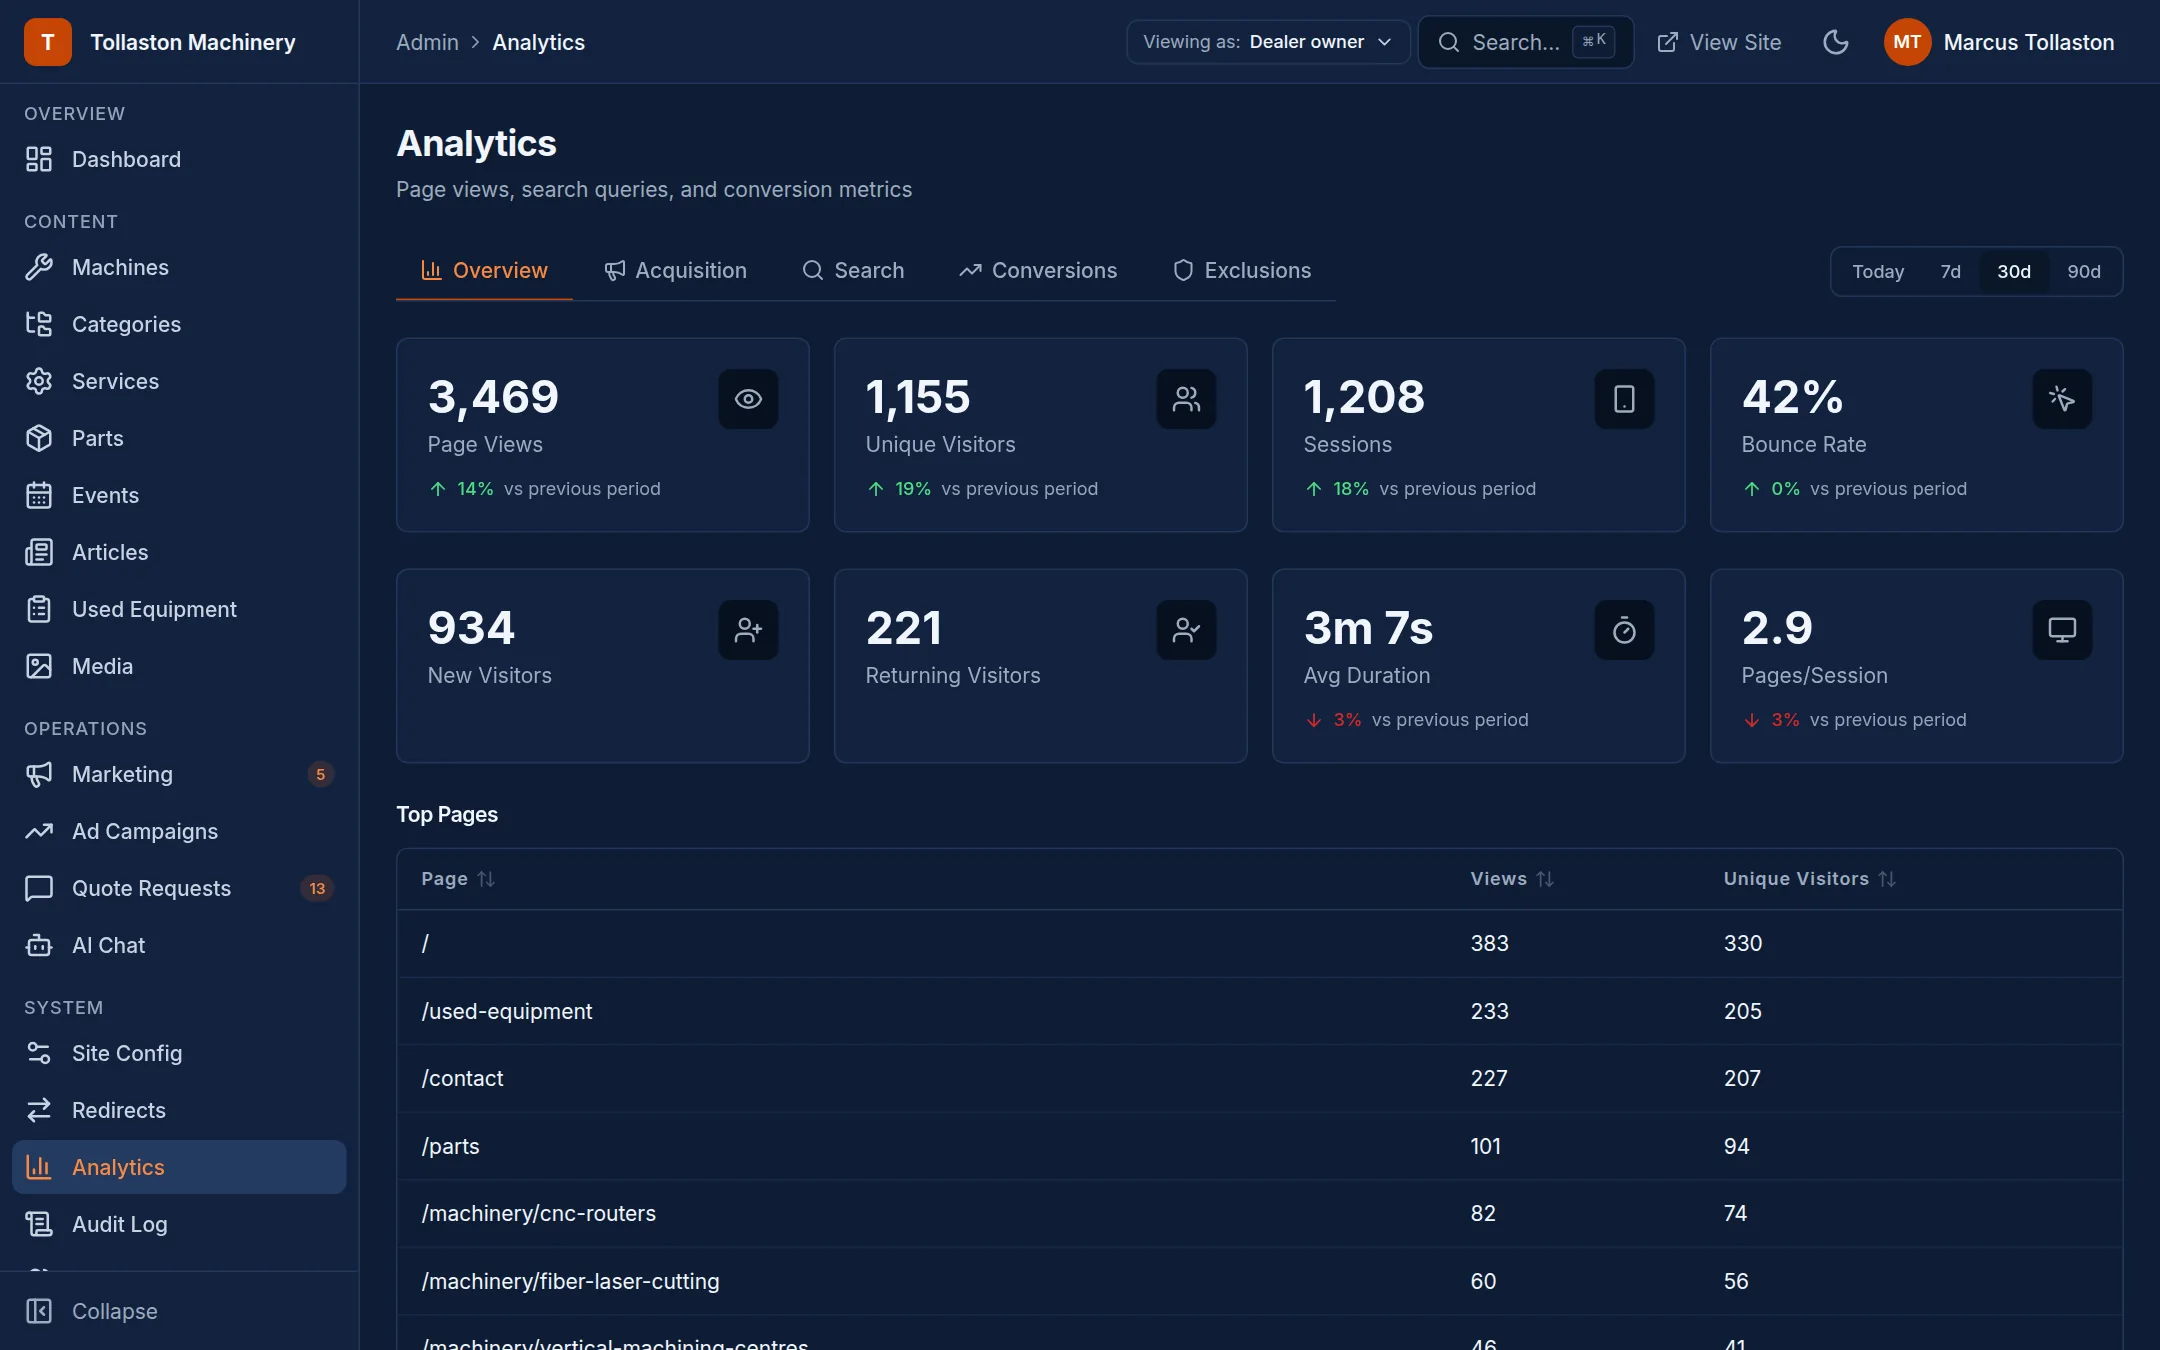The width and height of the screenshot is (2160, 1350).
Task: Open the Dashboard sidebar item
Action: click(179, 159)
